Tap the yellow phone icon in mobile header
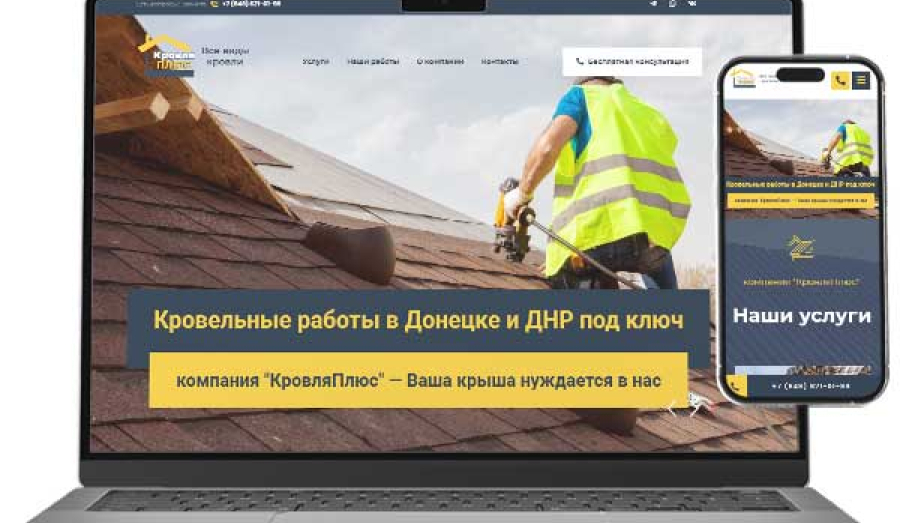Viewport: 900px width, 523px height. point(840,81)
